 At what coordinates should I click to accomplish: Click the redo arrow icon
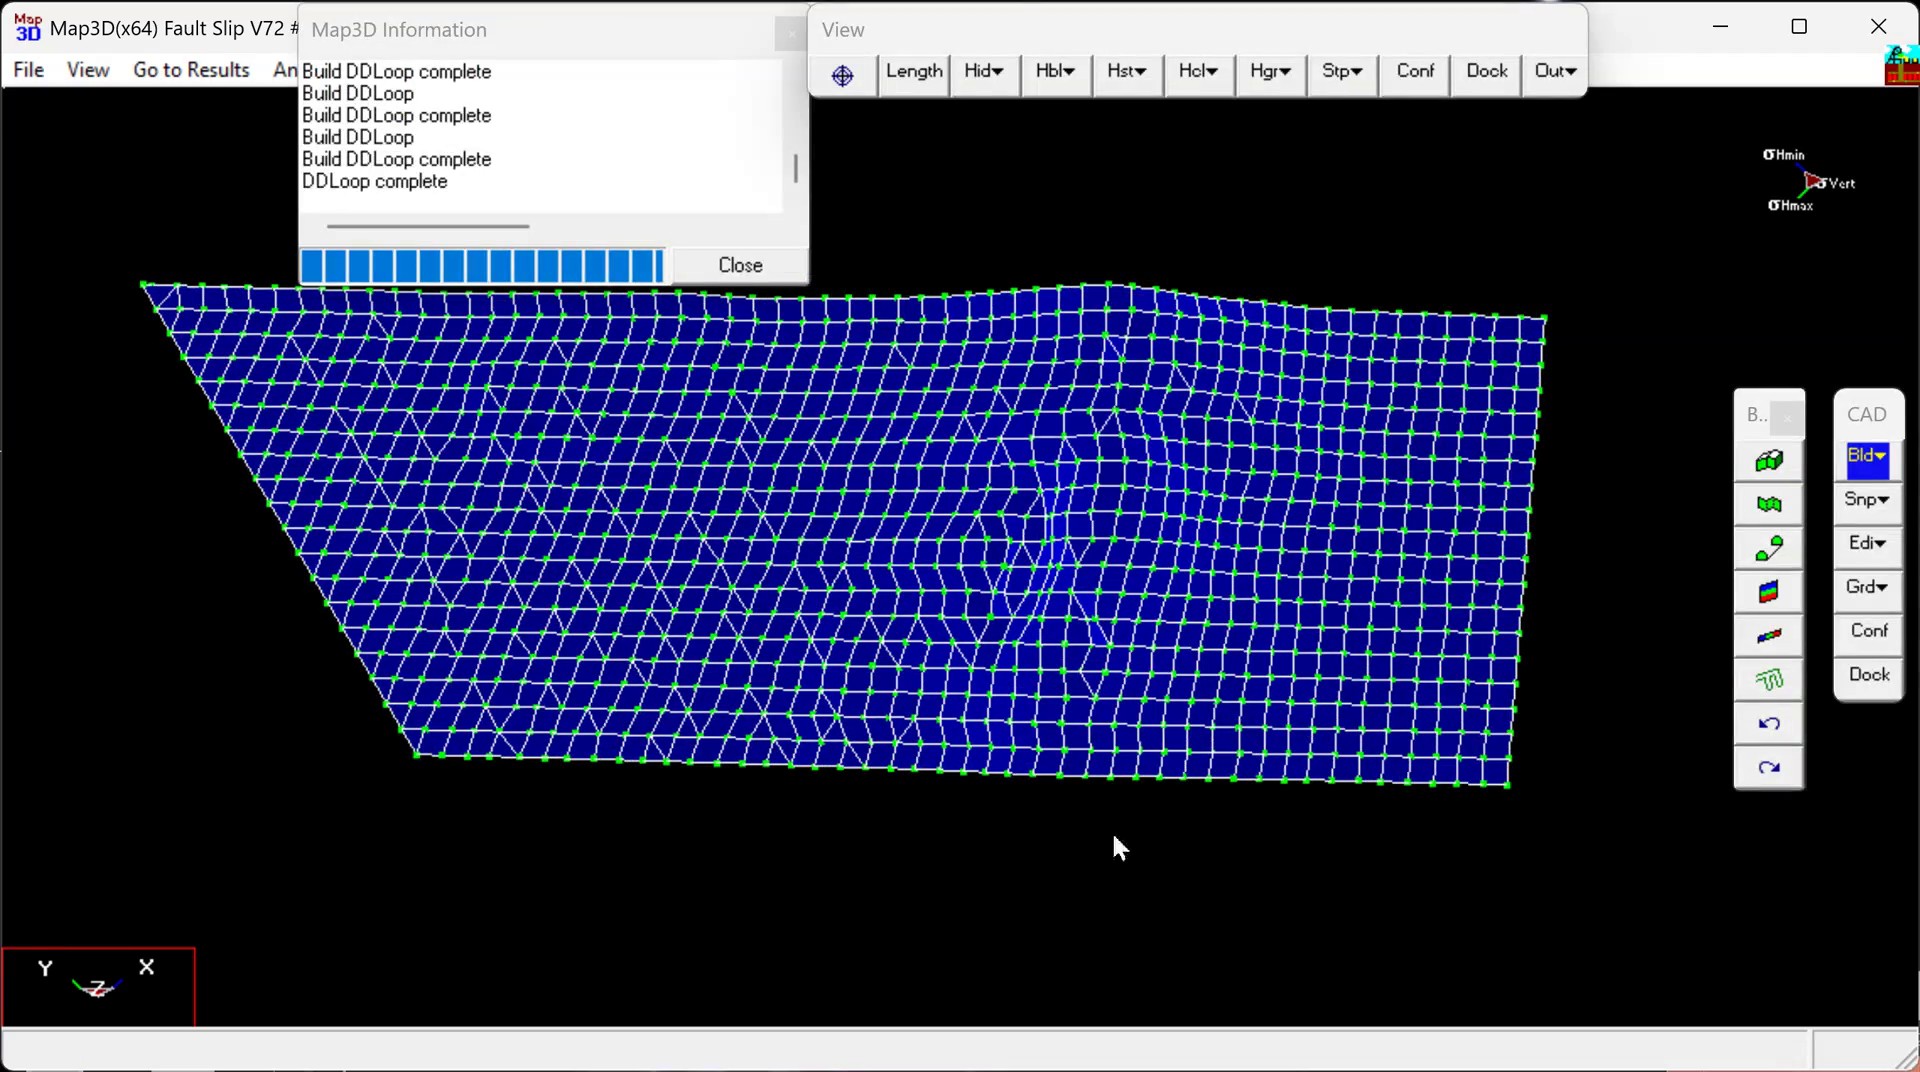(1768, 768)
